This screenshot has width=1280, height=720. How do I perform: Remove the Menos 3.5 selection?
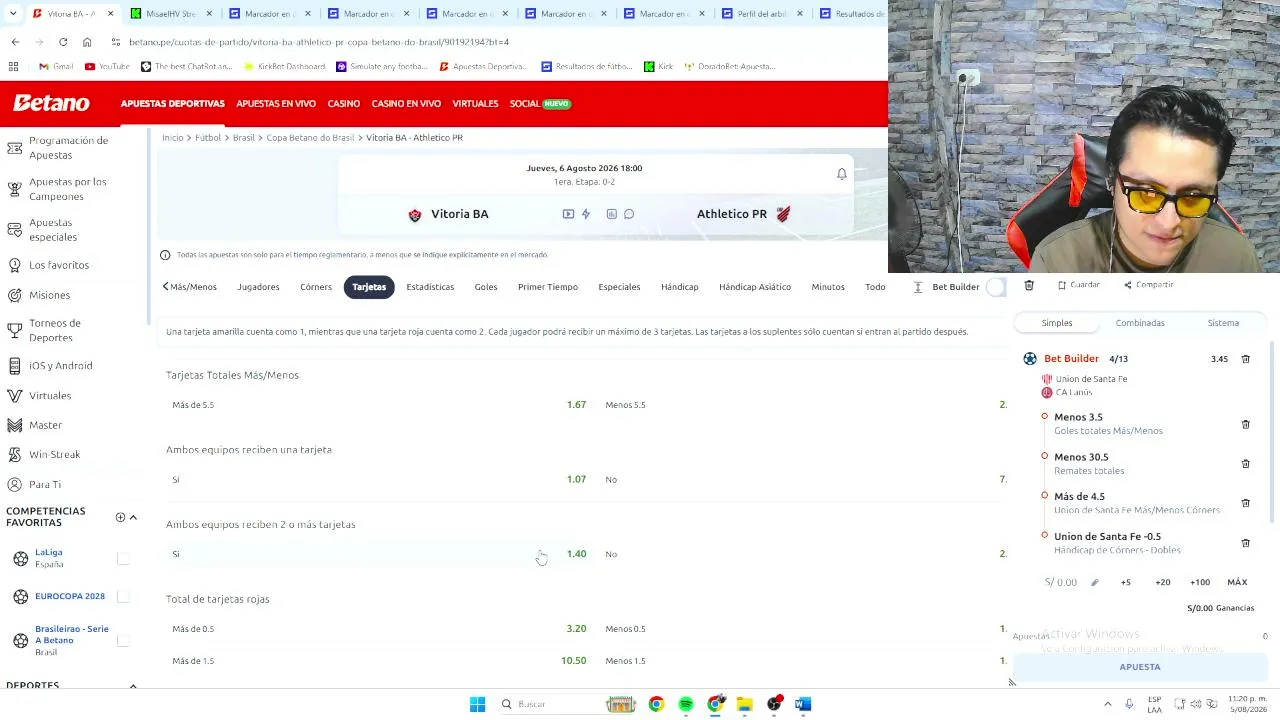tap(1245, 424)
